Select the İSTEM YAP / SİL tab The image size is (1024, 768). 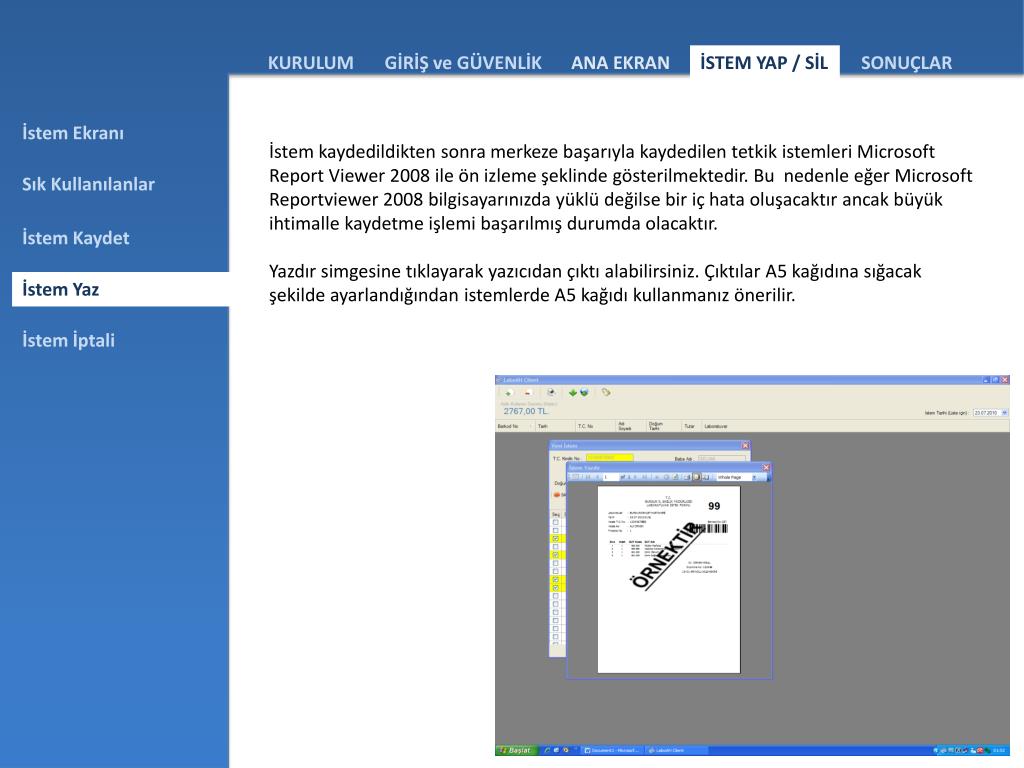tap(764, 62)
